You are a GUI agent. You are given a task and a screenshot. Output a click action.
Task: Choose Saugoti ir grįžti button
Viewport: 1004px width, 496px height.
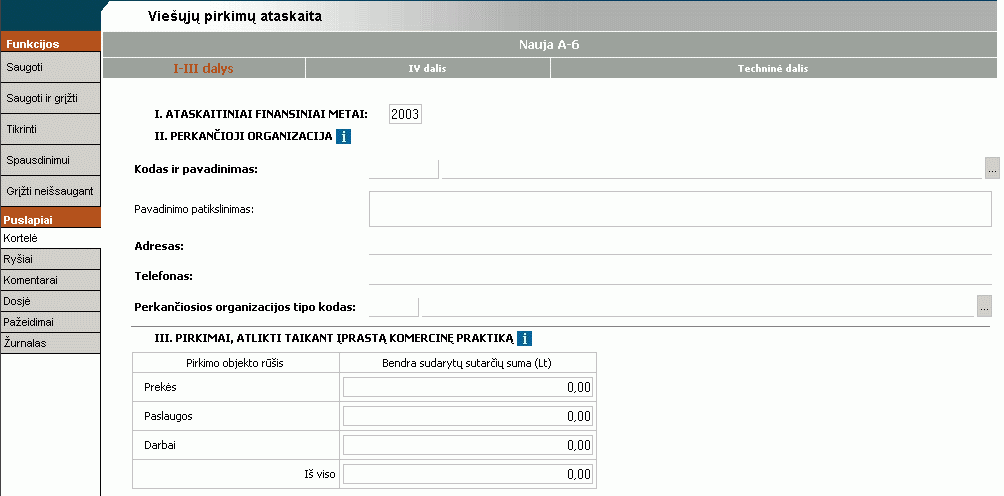(51, 99)
